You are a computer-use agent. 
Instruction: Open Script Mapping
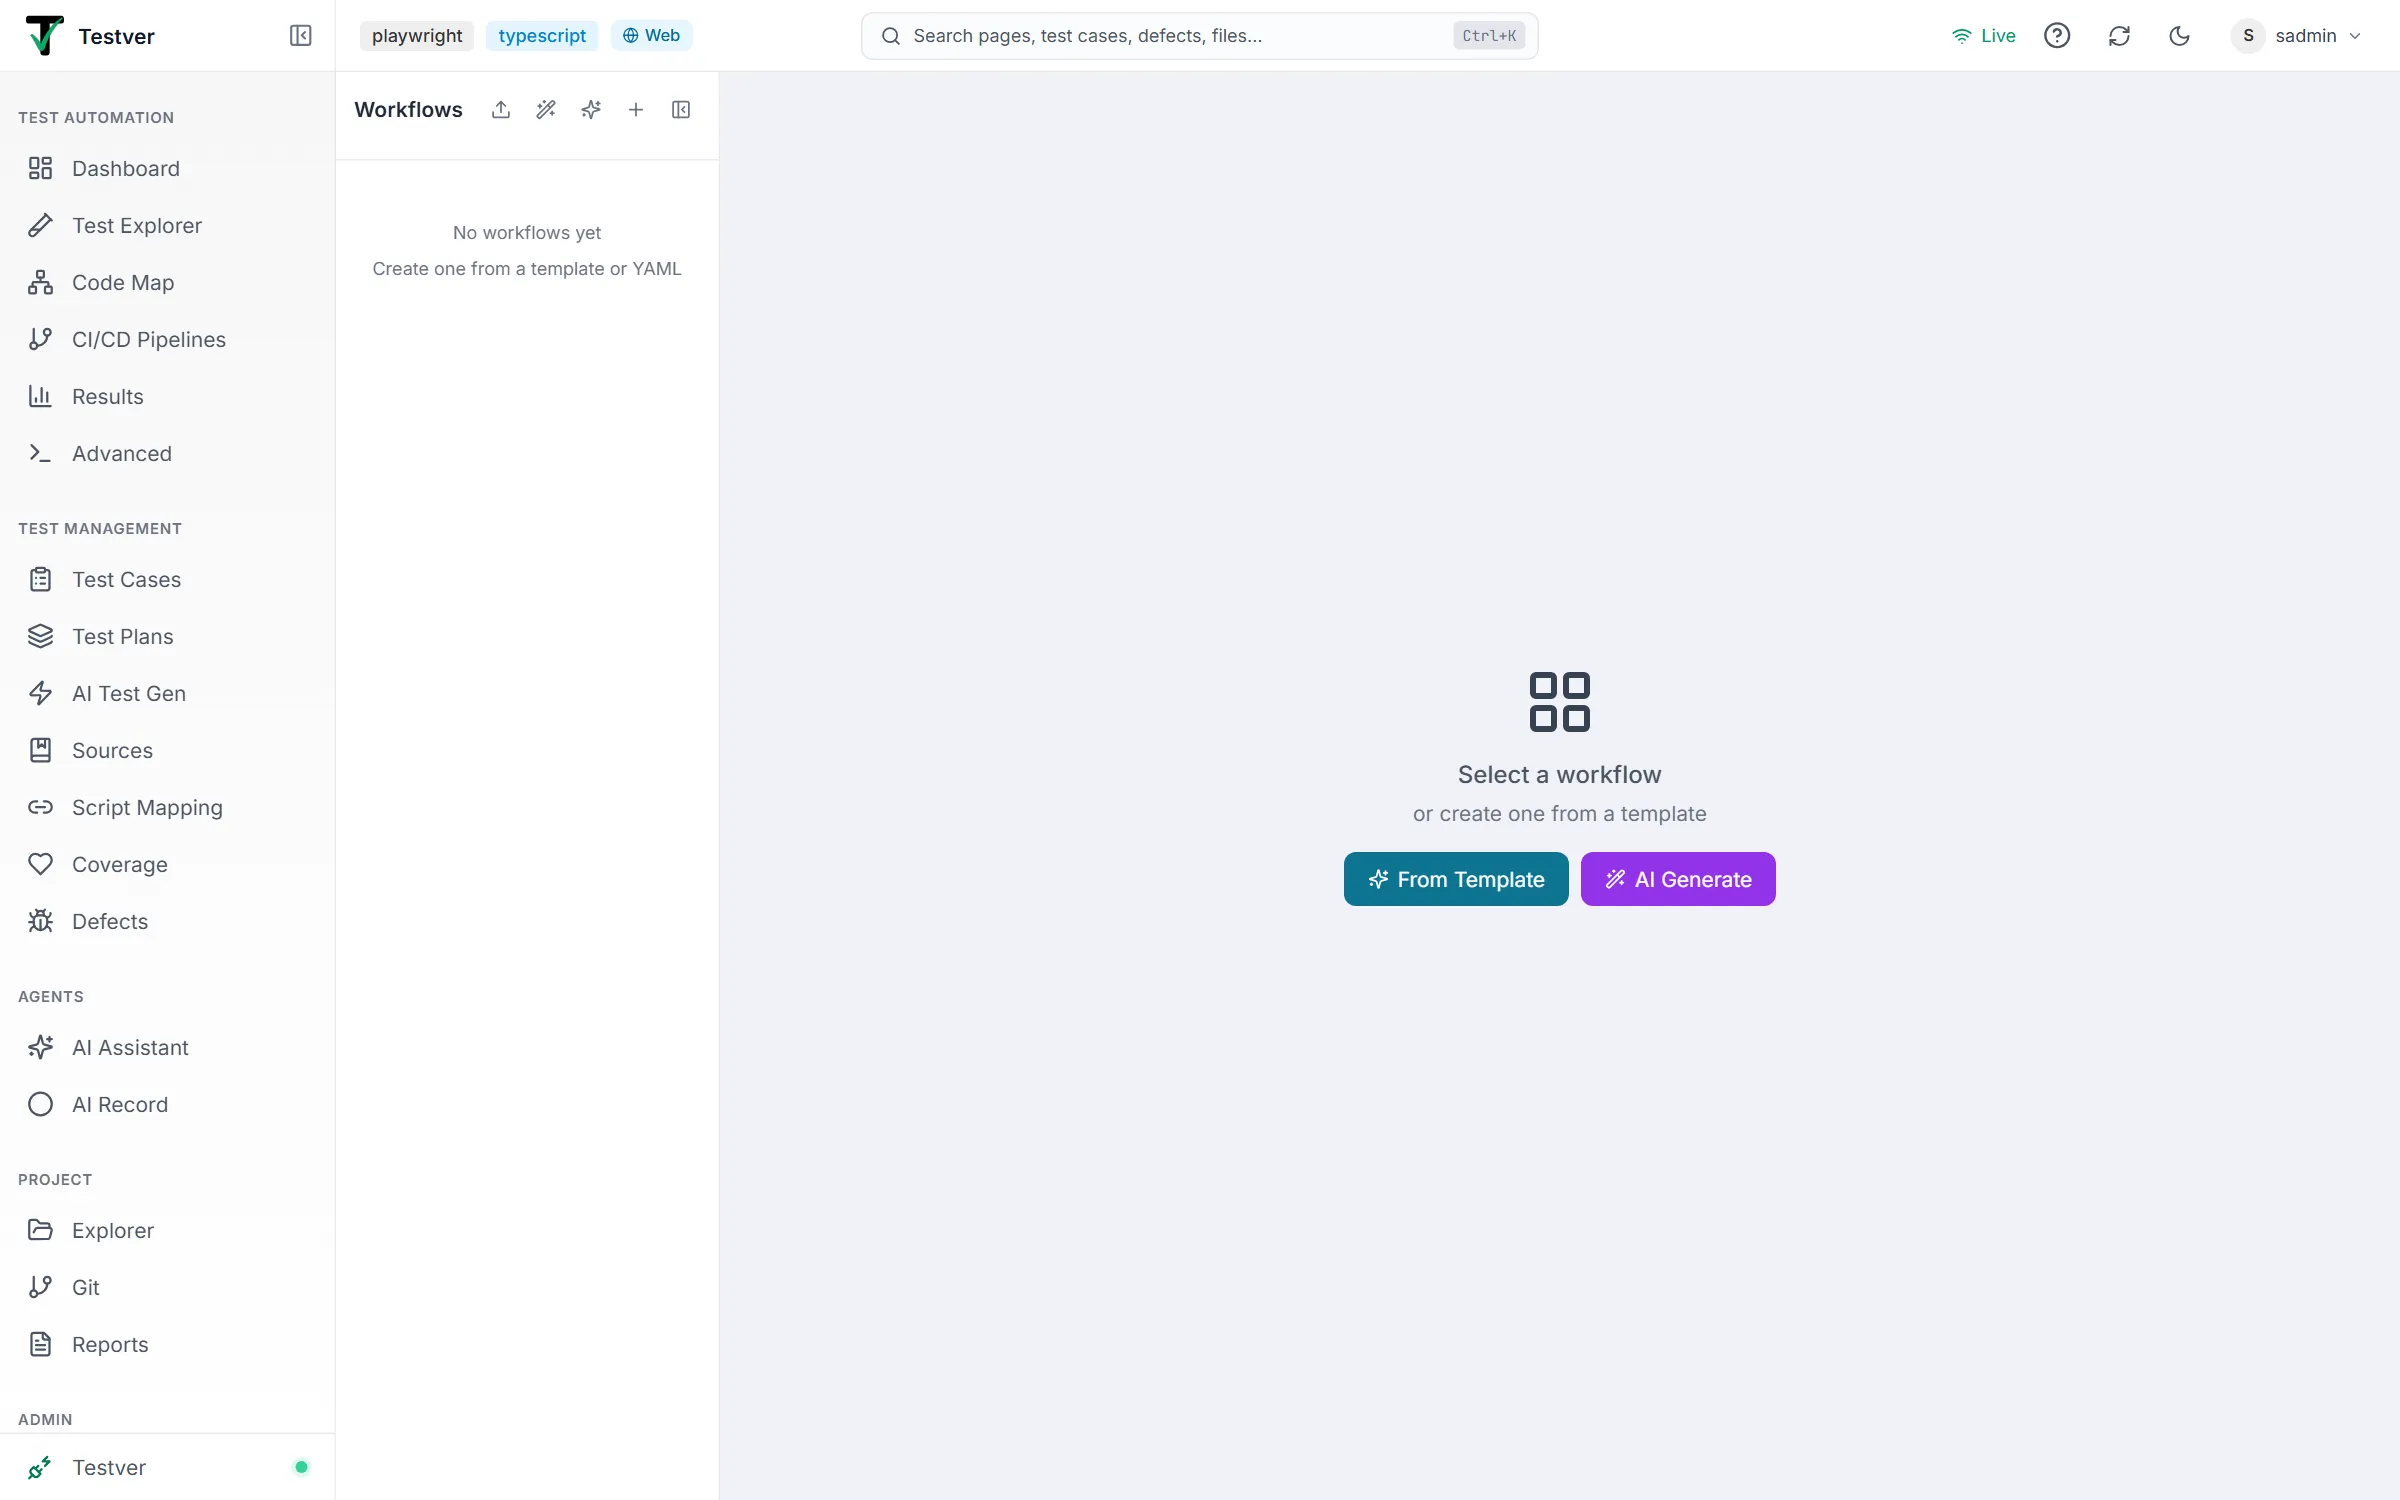coord(167,807)
